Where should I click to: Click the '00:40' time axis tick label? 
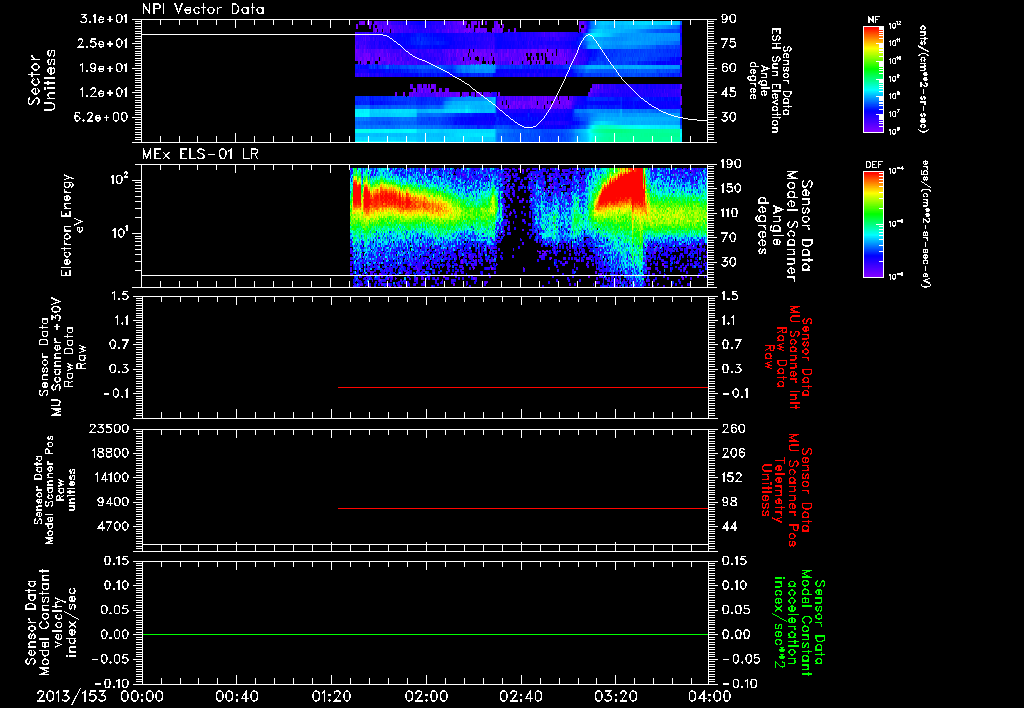point(236,696)
